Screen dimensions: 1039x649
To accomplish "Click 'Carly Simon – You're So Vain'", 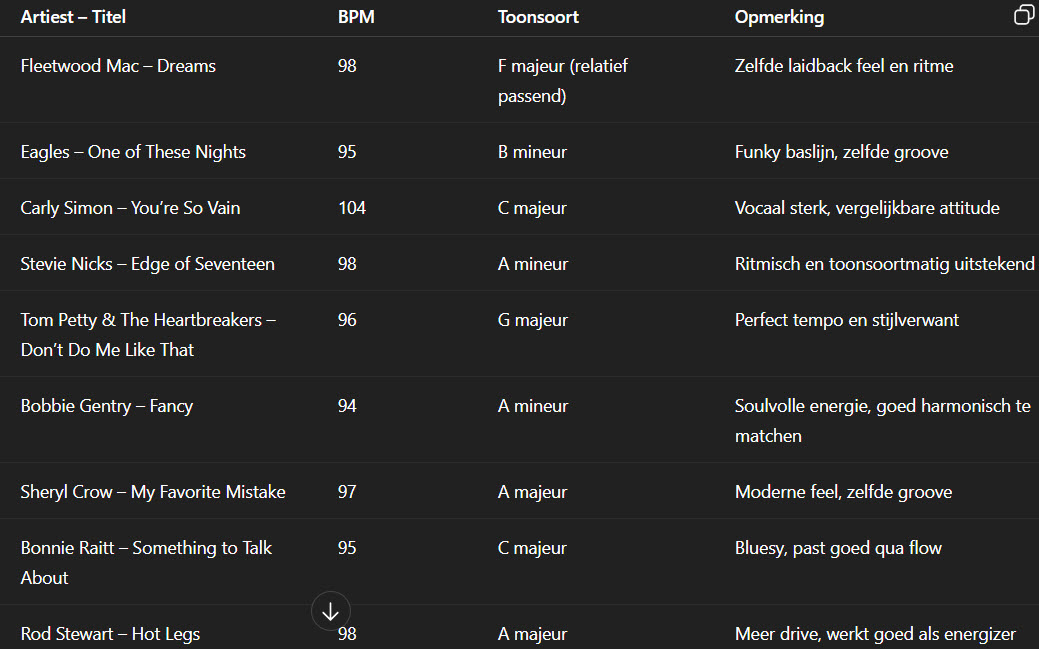I will (130, 208).
